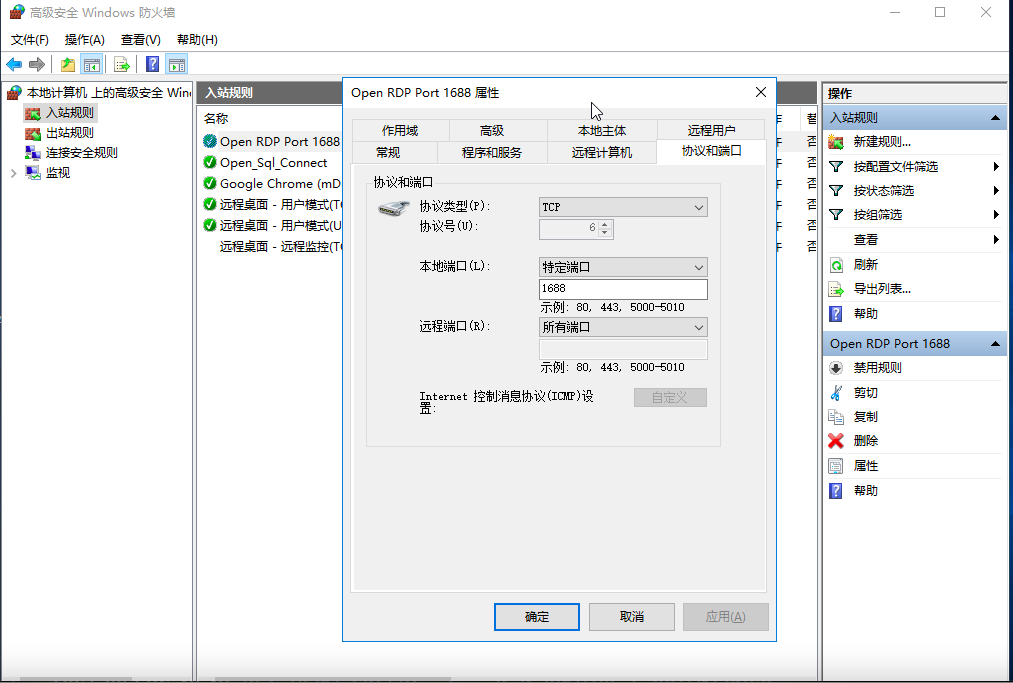Screen dimensions: 1013x683
Task: Select the 远程桌面 - 远程监控 rule
Action: point(271,246)
